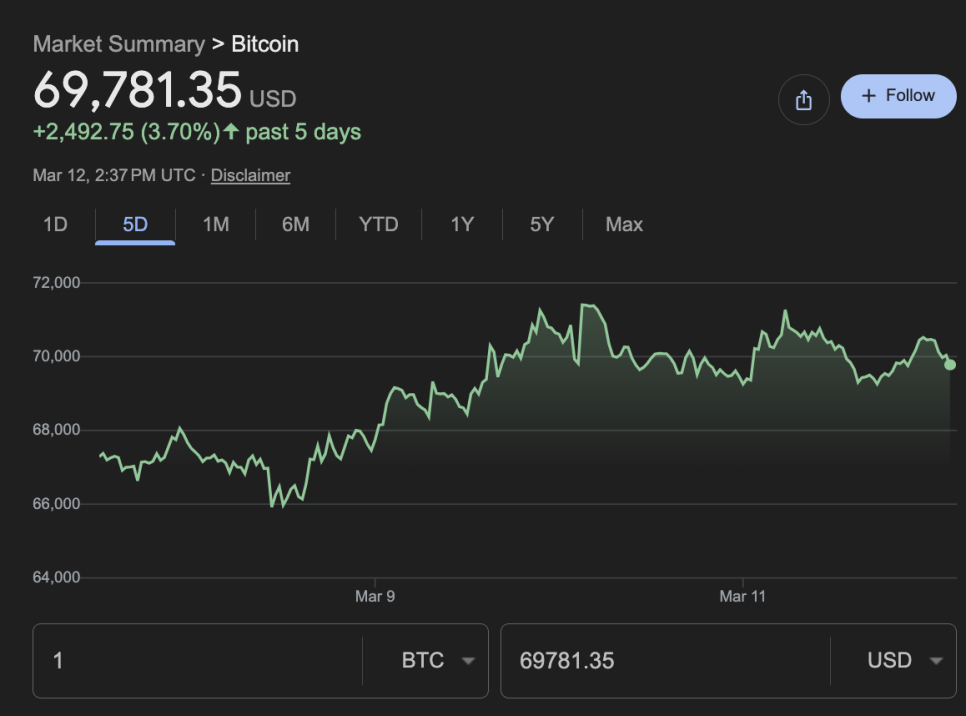Show the YTD chart range
The height and width of the screenshot is (716, 966).
(x=378, y=225)
